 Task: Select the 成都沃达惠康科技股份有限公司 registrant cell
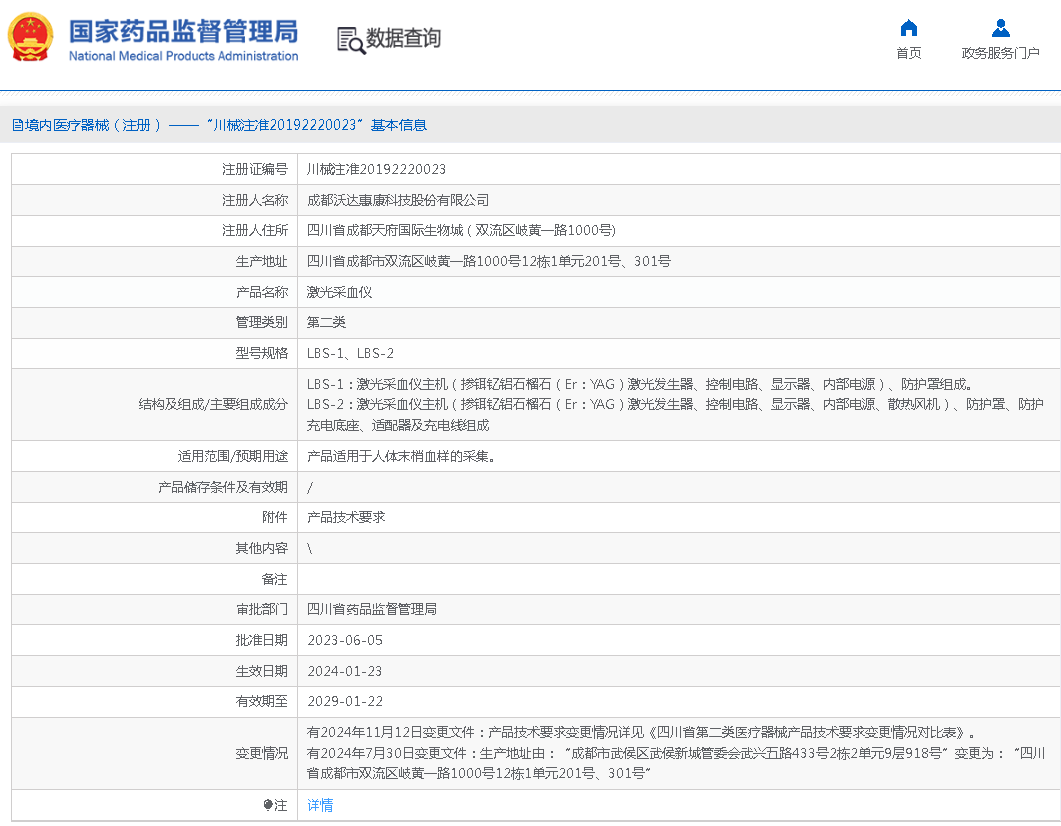coord(400,199)
